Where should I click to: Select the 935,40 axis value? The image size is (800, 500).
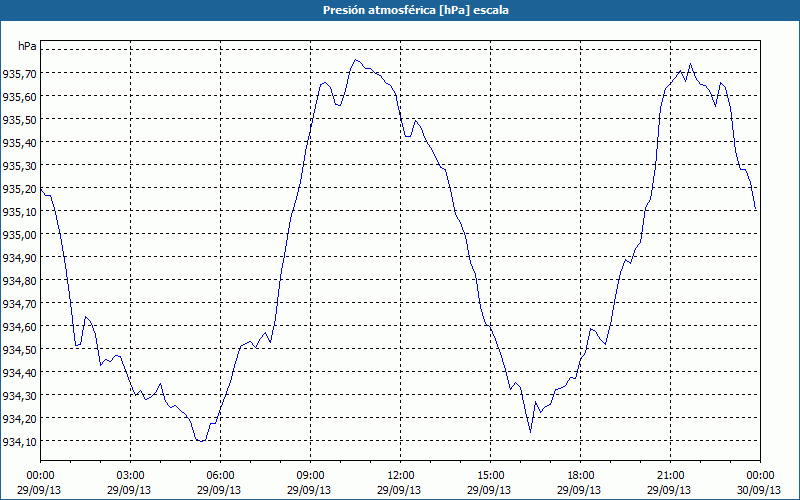click(x=19, y=143)
